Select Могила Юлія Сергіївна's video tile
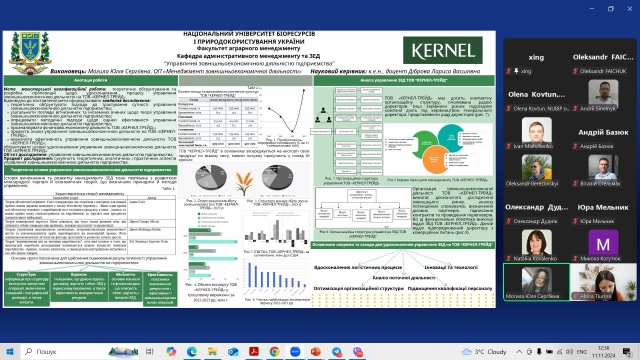 pyautogui.click(x=536, y=282)
